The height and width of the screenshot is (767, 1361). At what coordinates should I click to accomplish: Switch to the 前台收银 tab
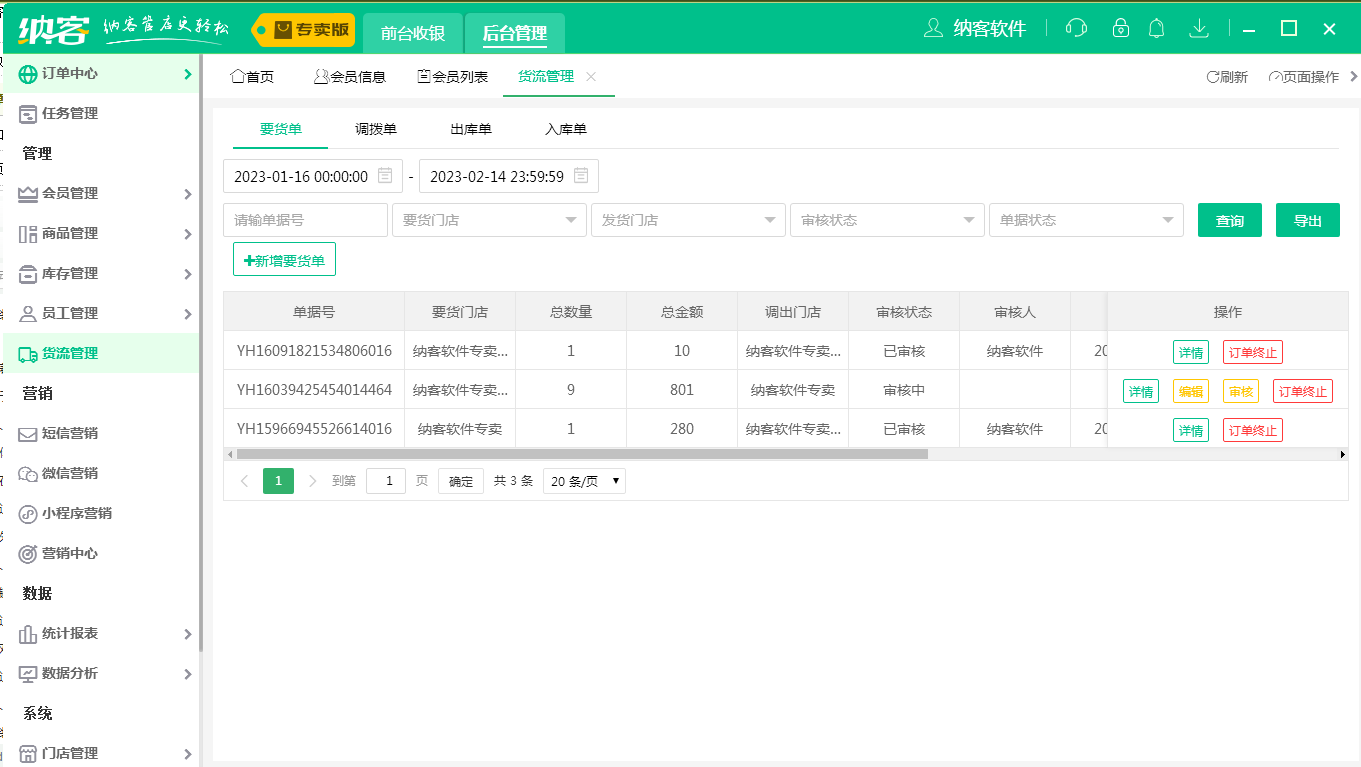tap(413, 32)
